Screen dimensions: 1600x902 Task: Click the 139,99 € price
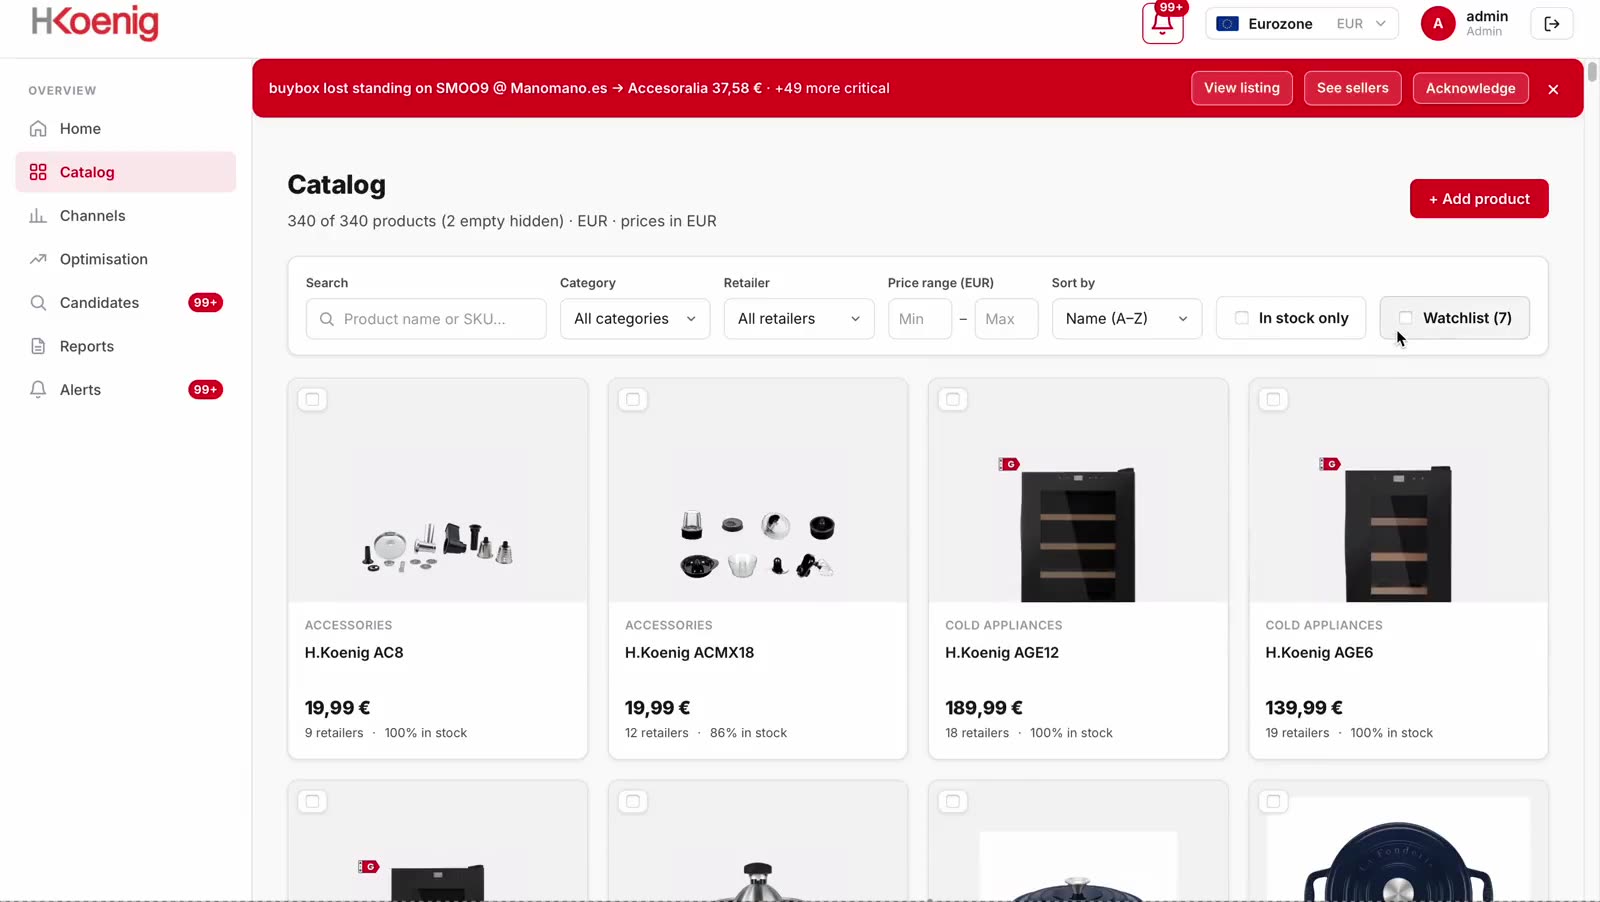coord(1304,708)
